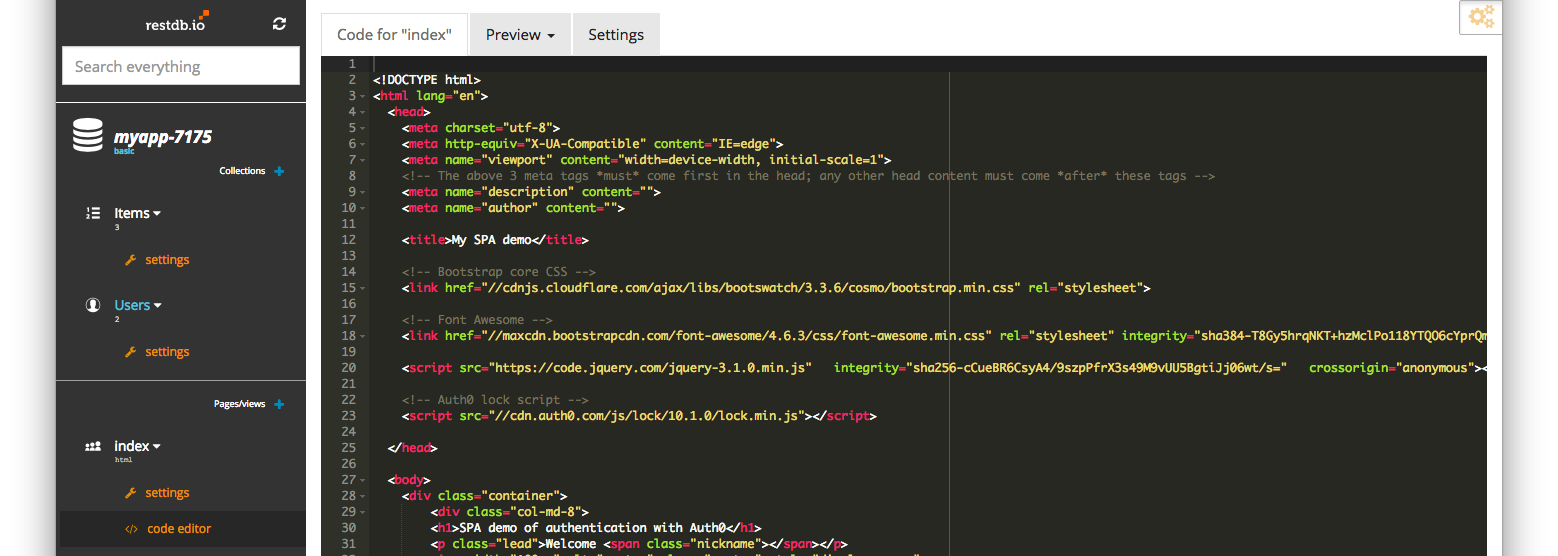Click the X-UA-Compatible meta tag line
The width and height of the screenshot is (1558, 556).
(x=593, y=144)
